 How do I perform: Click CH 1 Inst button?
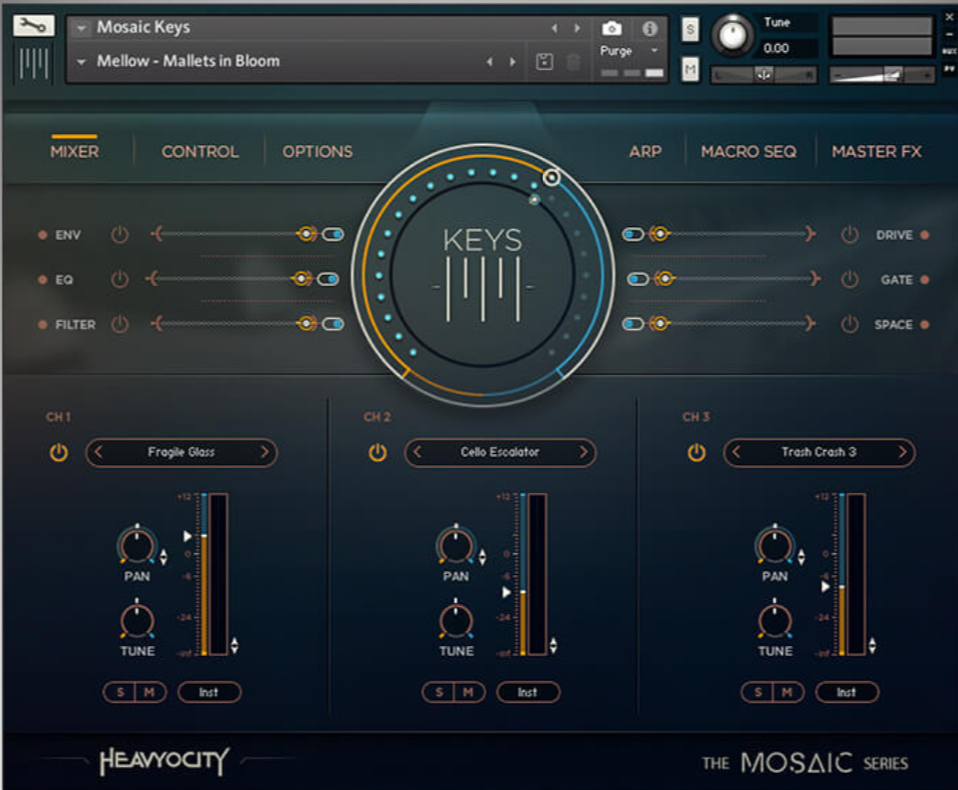pos(209,692)
